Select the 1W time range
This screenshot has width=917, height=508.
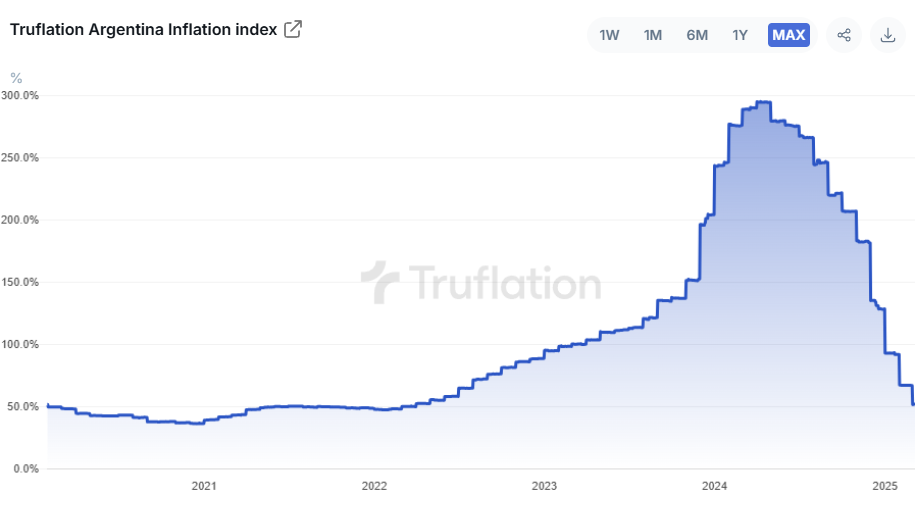coord(609,35)
